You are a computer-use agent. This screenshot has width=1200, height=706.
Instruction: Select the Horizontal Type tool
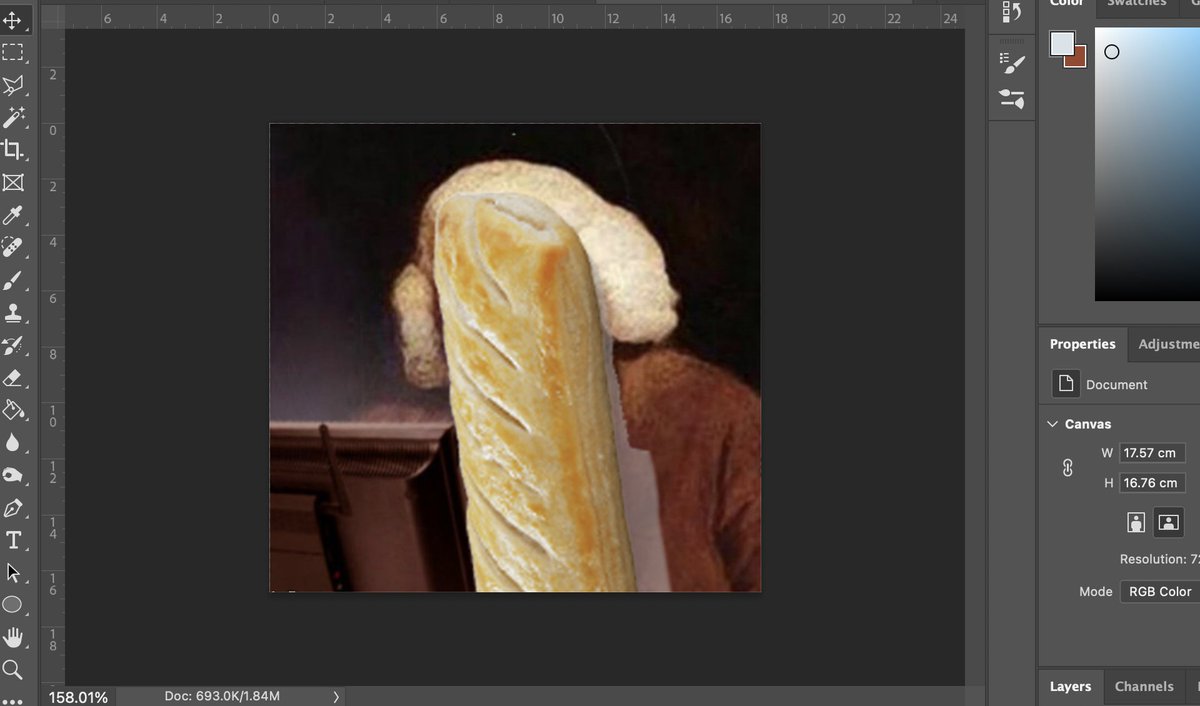coord(13,540)
